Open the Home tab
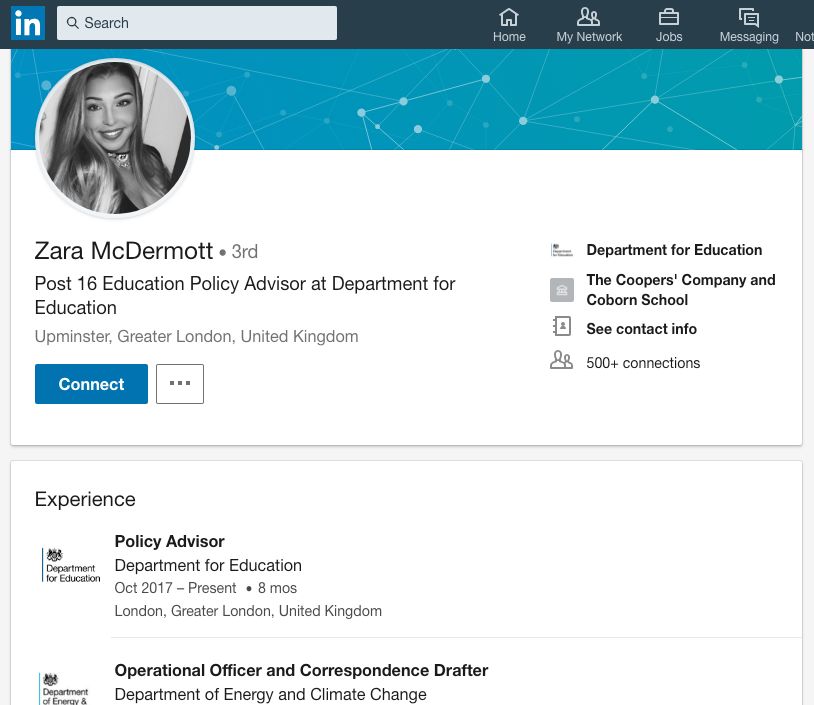Screen dimensions: 814x705 [509, 25]
